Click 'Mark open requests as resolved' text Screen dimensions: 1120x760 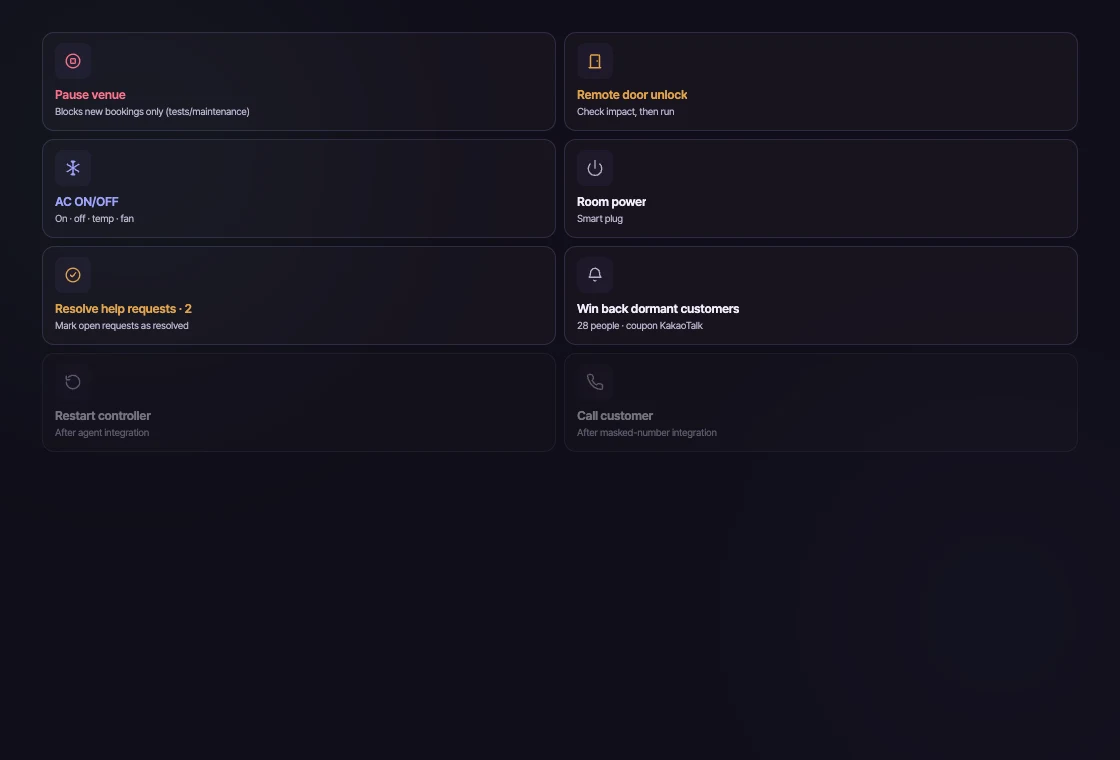121,326
